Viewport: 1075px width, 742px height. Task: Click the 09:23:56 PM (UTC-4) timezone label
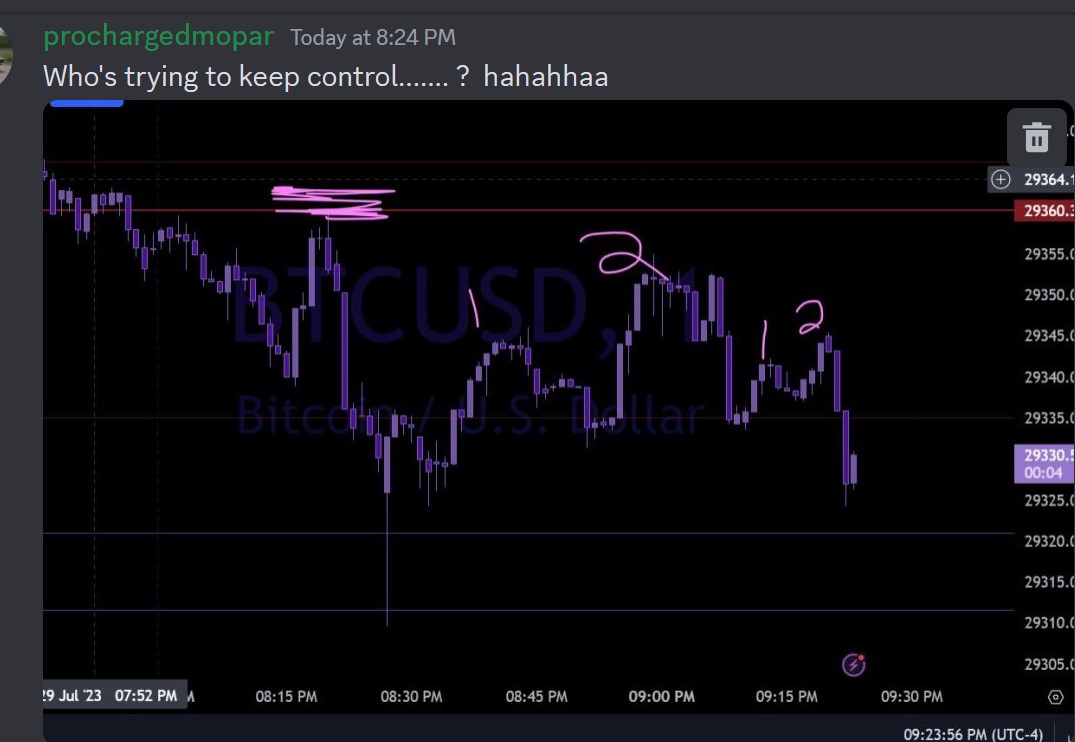tap(973, 734)
